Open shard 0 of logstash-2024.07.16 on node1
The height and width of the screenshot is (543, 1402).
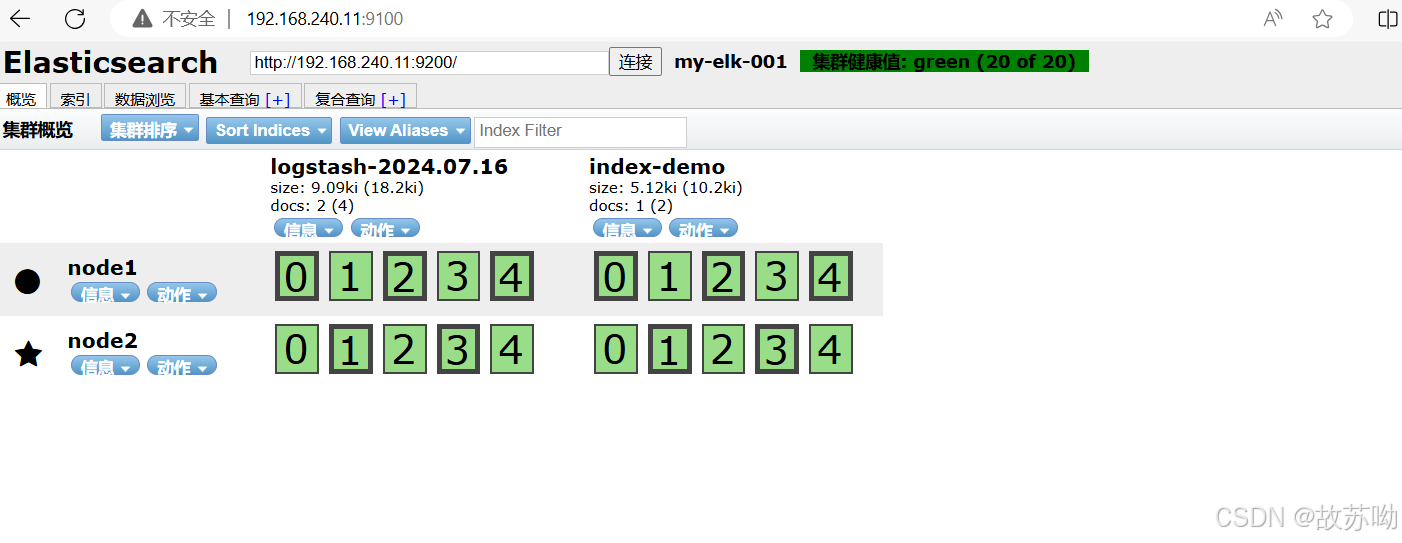(x=296, y=276)
